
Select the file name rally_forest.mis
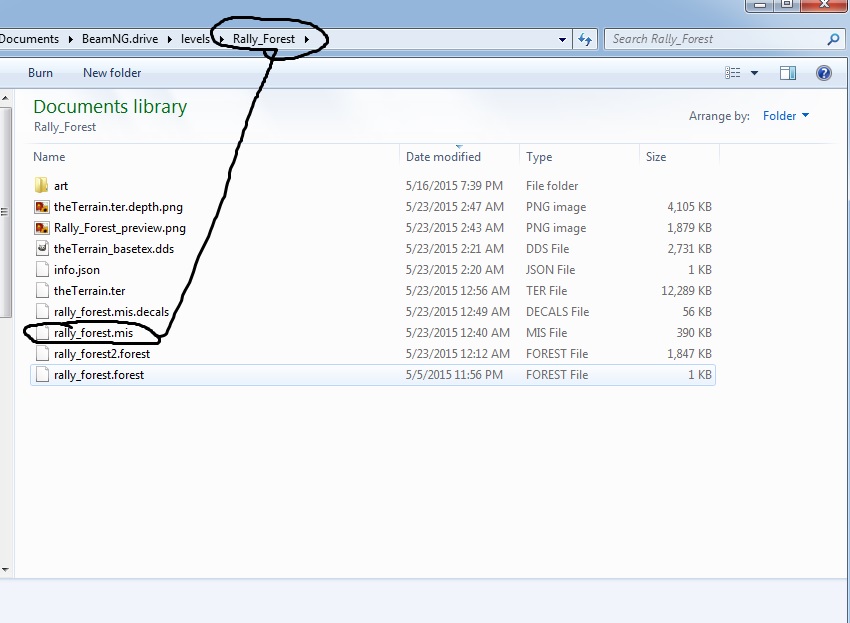(x=93, y=333)
